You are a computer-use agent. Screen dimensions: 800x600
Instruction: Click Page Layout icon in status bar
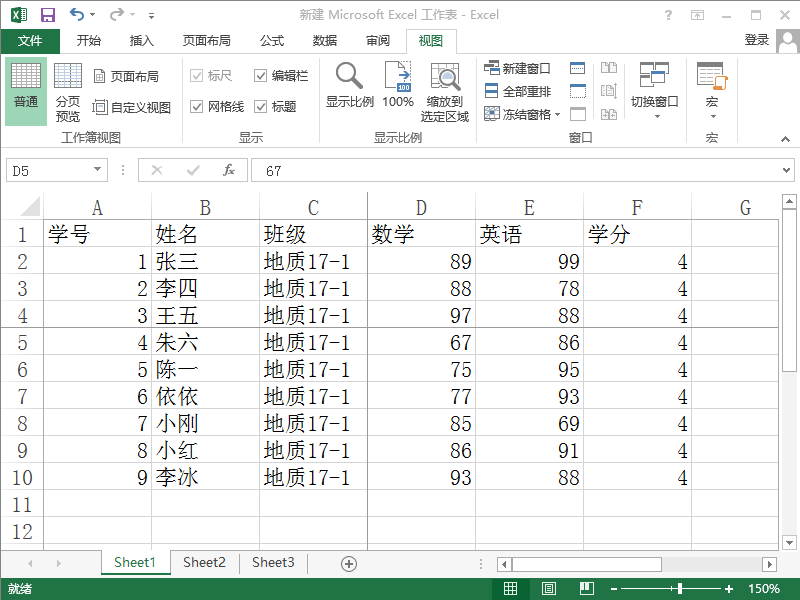click(x=548, y=589)
